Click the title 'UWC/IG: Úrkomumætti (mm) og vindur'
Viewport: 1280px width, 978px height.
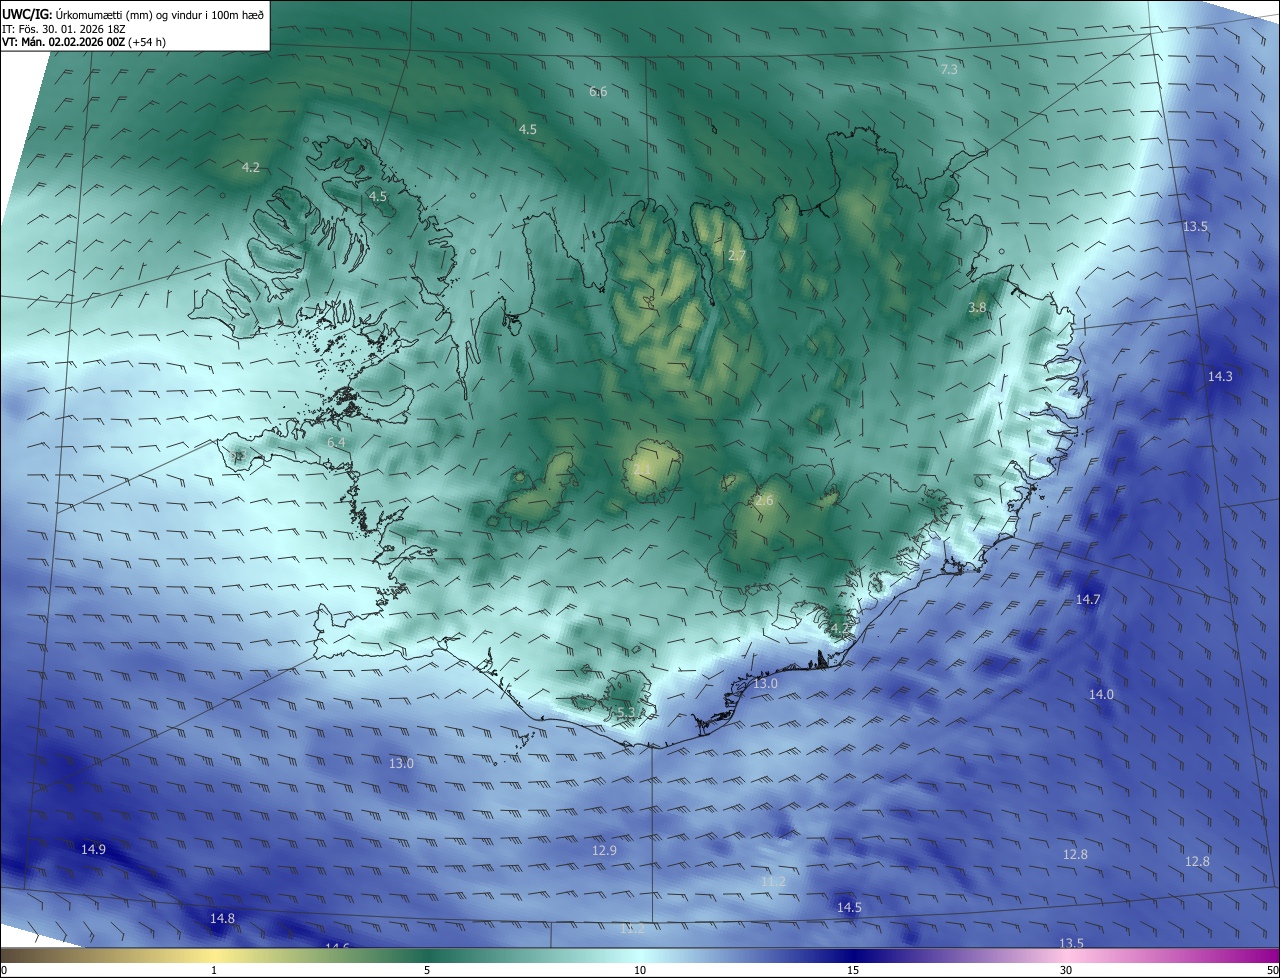coord(132,14)
